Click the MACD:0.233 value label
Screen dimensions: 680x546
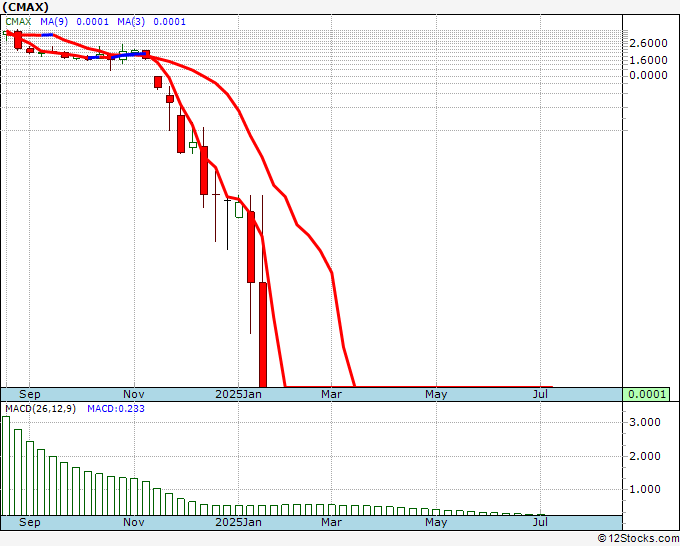pos(116,409)
